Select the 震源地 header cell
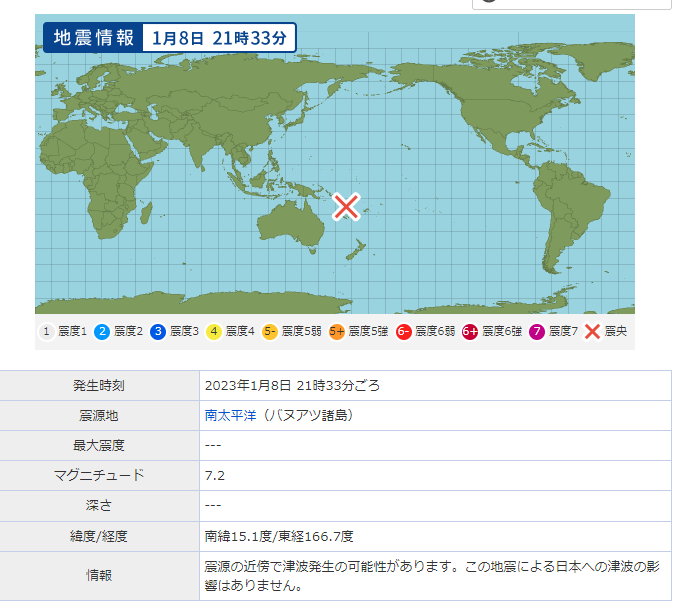The image size is (683, 611). point(99,415)
